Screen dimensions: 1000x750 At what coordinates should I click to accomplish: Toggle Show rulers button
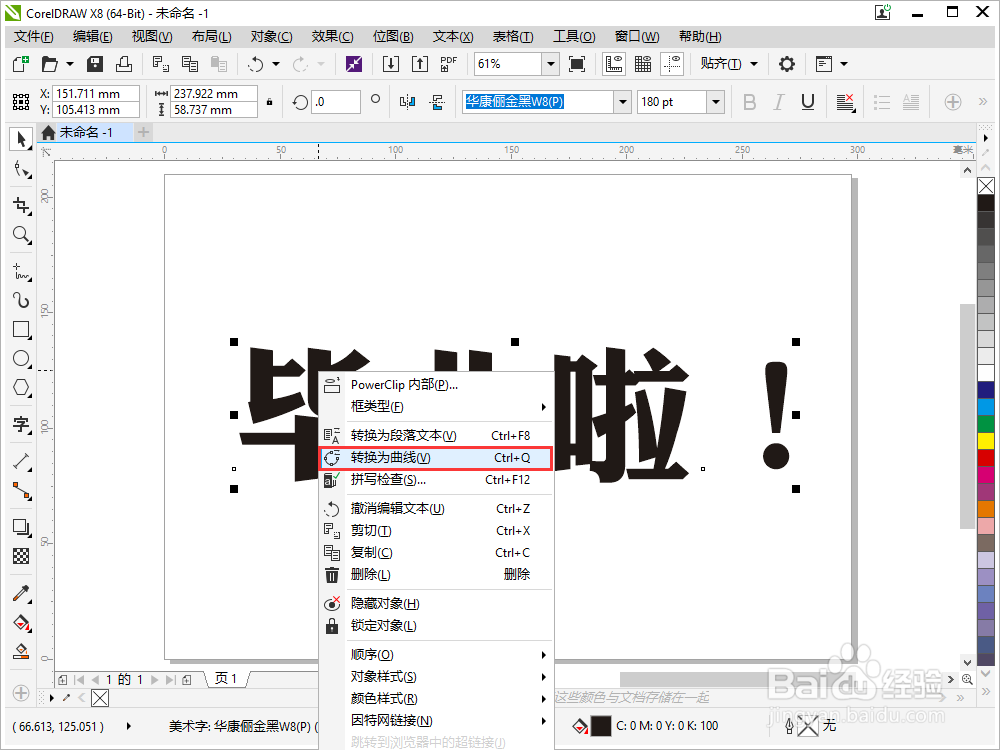(x=614, y=64)
